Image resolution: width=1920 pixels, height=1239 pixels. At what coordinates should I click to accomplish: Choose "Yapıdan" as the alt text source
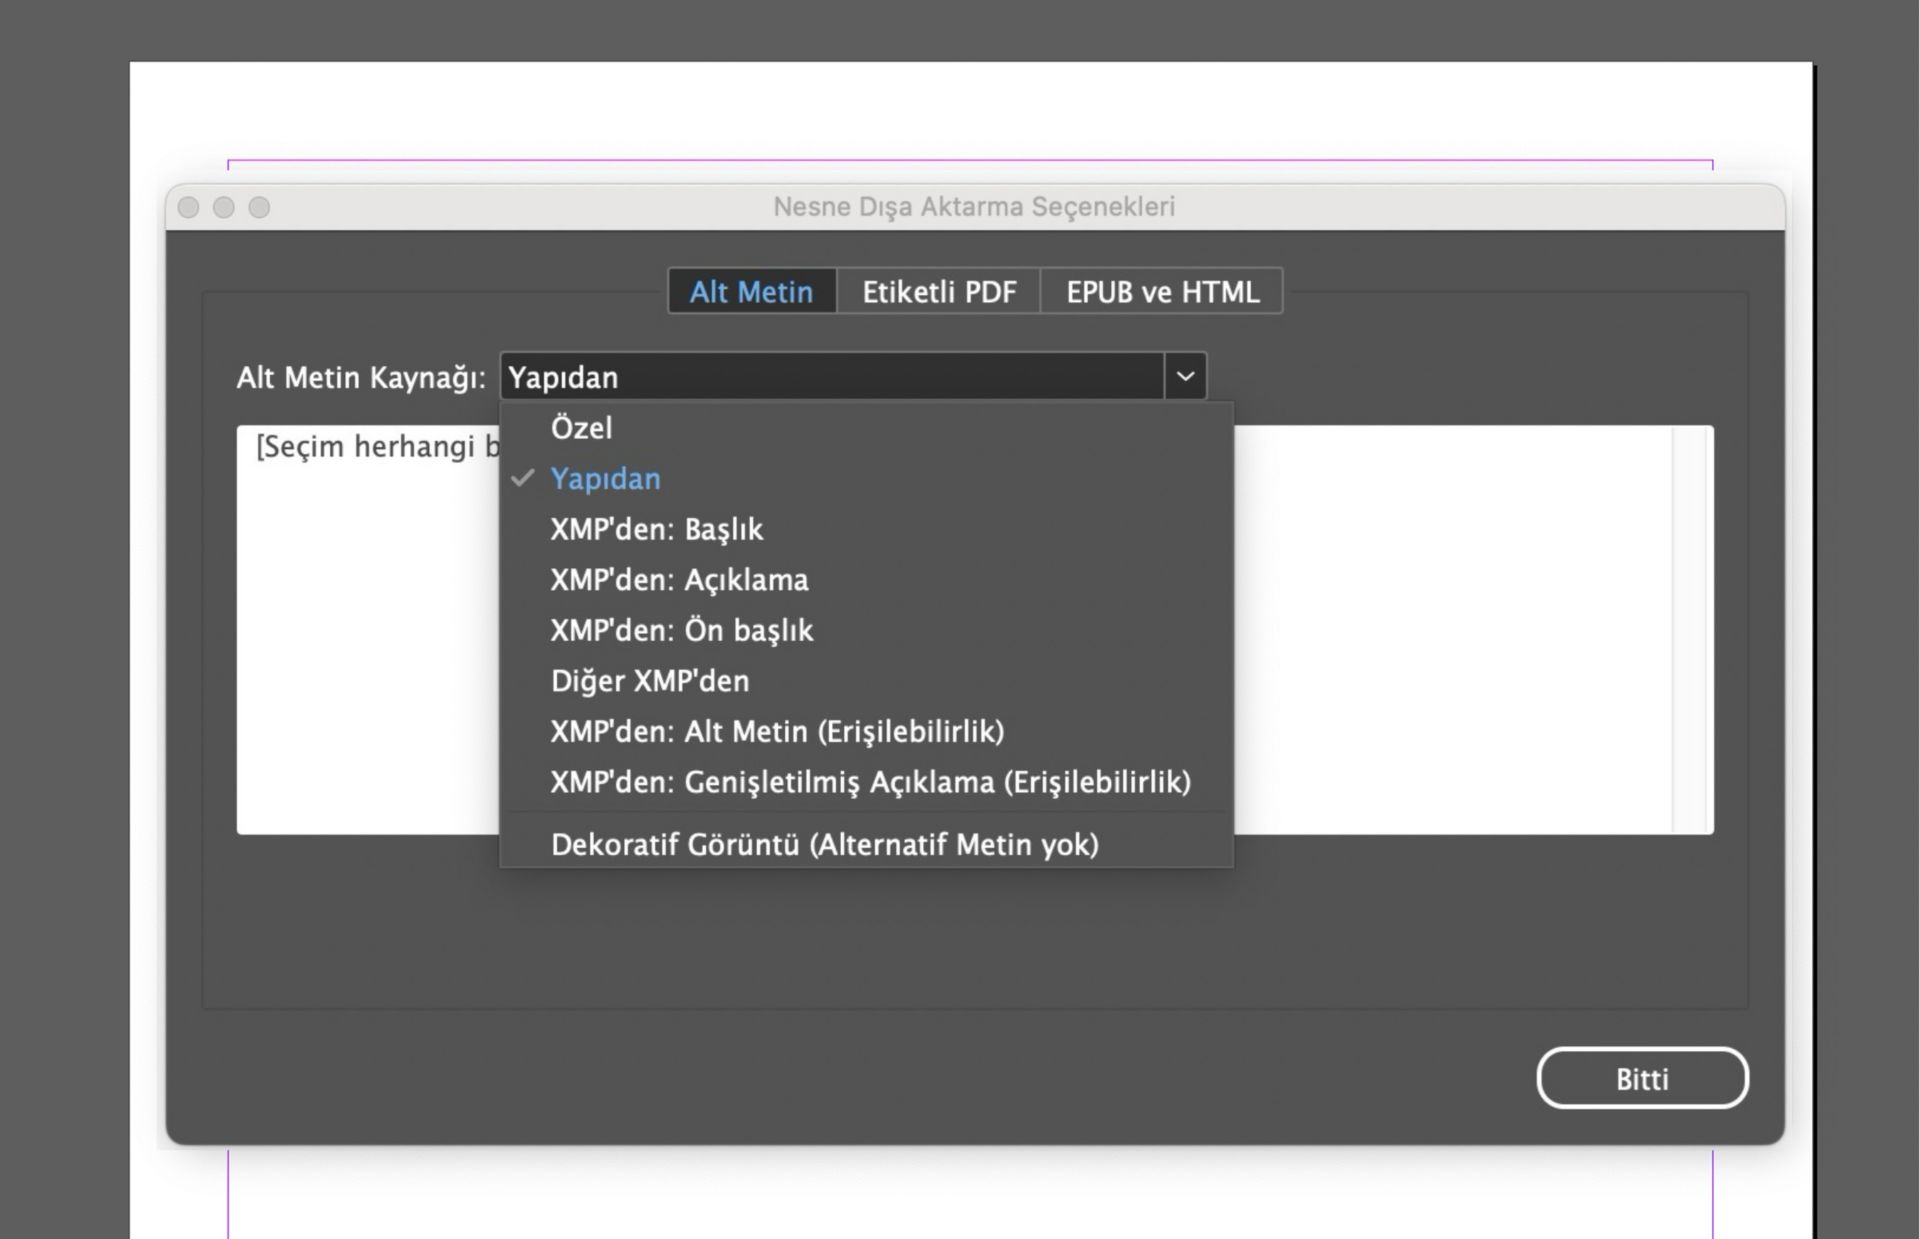click(605, 479)
